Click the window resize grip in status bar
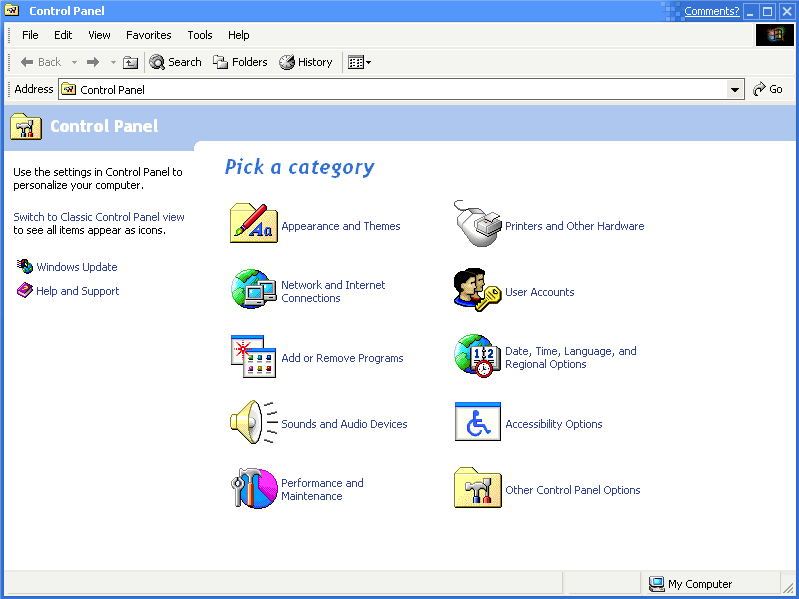799x599 pixels. (788, 588)
